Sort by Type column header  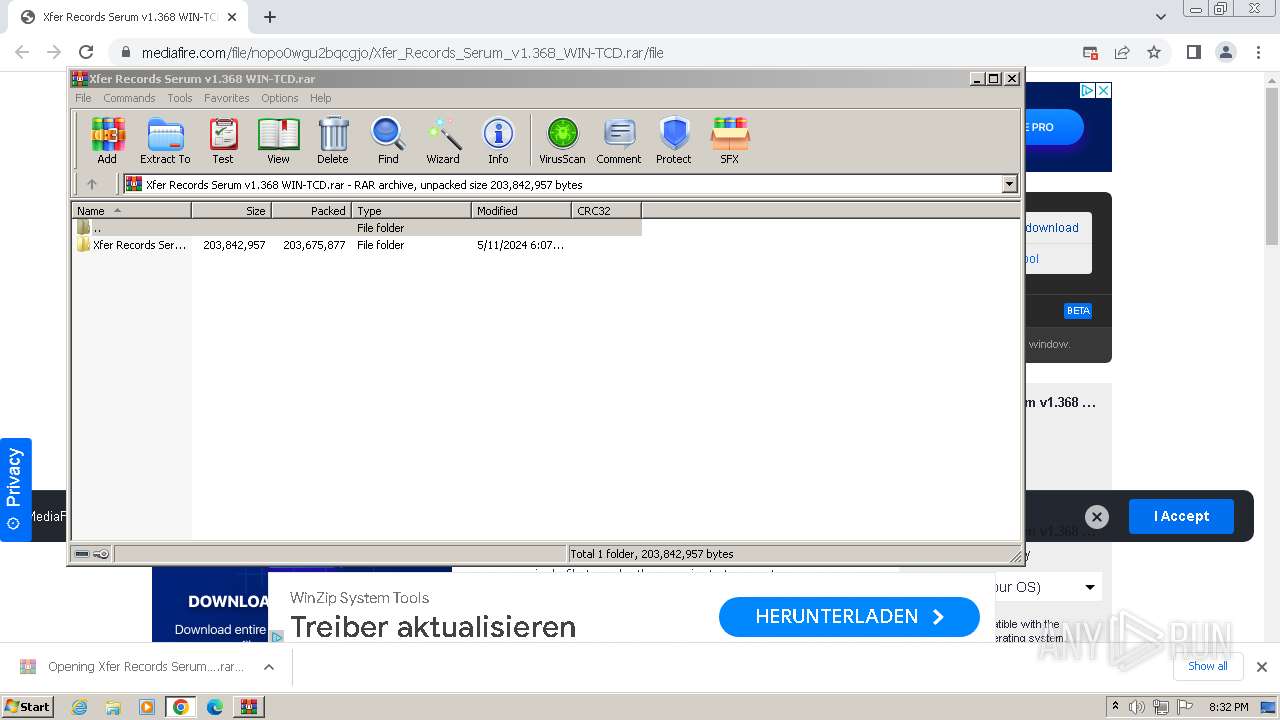pos(411,210)
